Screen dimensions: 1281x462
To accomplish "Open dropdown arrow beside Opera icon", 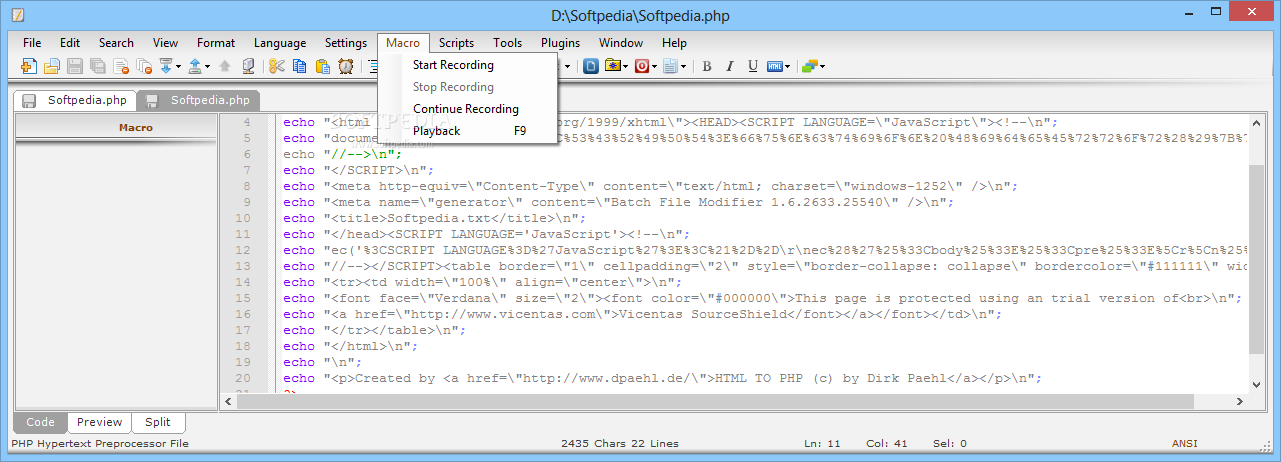I will [x=654, y=66].
